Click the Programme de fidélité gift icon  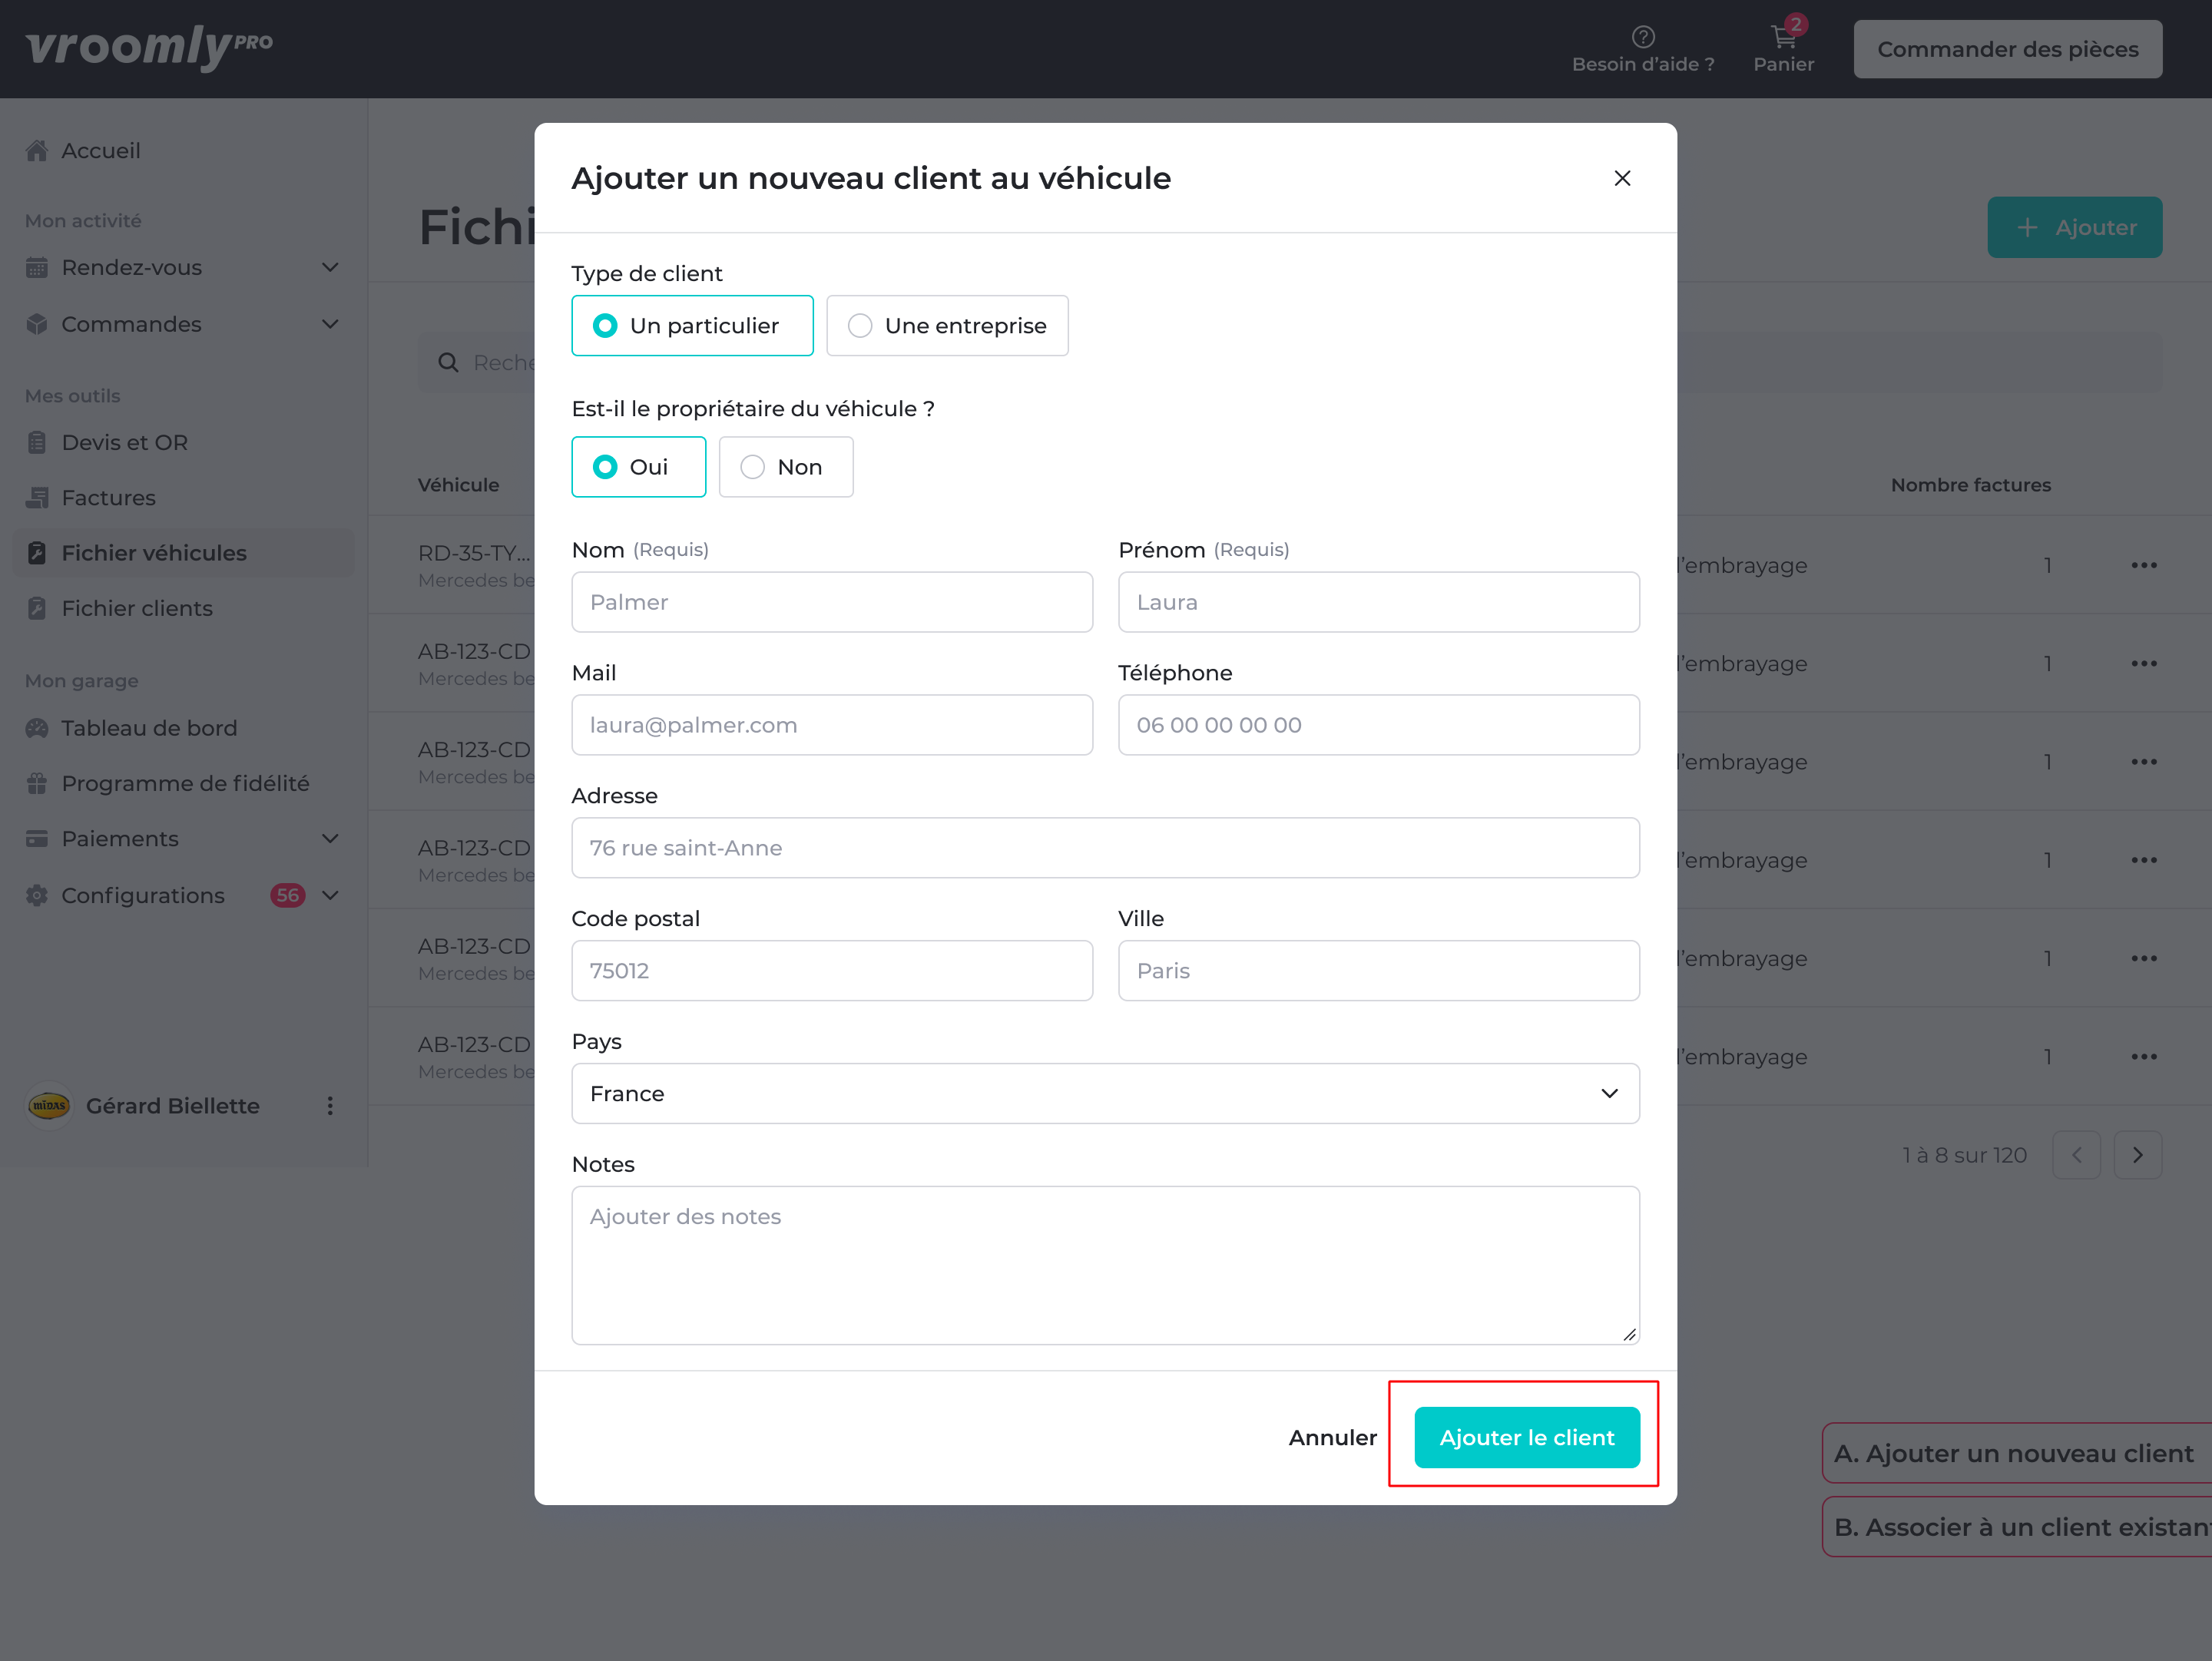(x=37, y=783)
